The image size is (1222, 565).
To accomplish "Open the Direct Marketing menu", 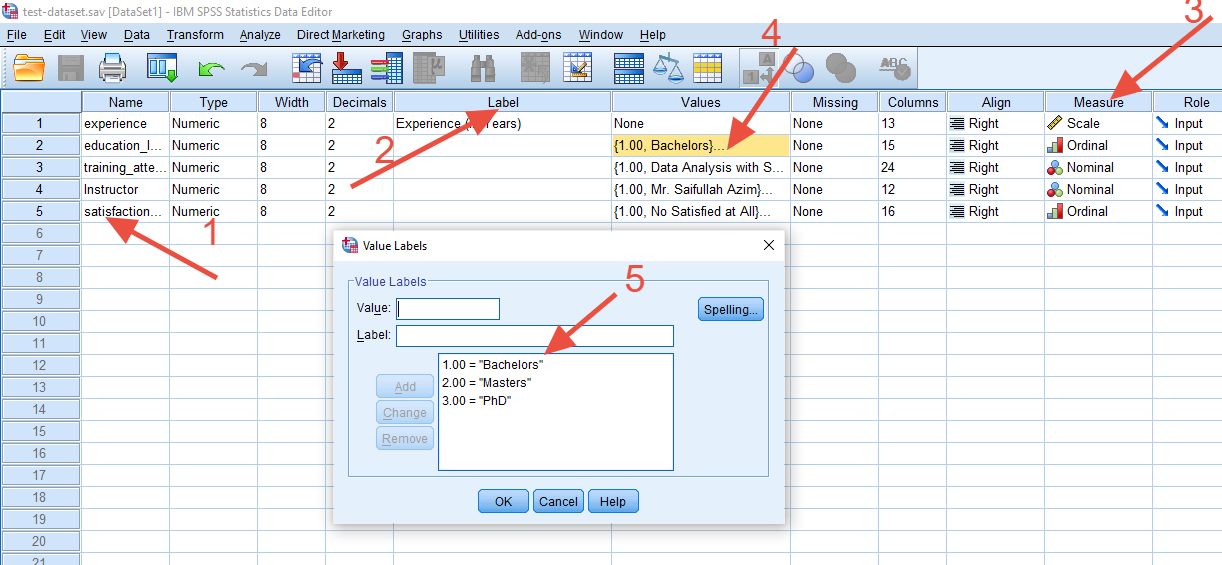I will tap(341, 34).
